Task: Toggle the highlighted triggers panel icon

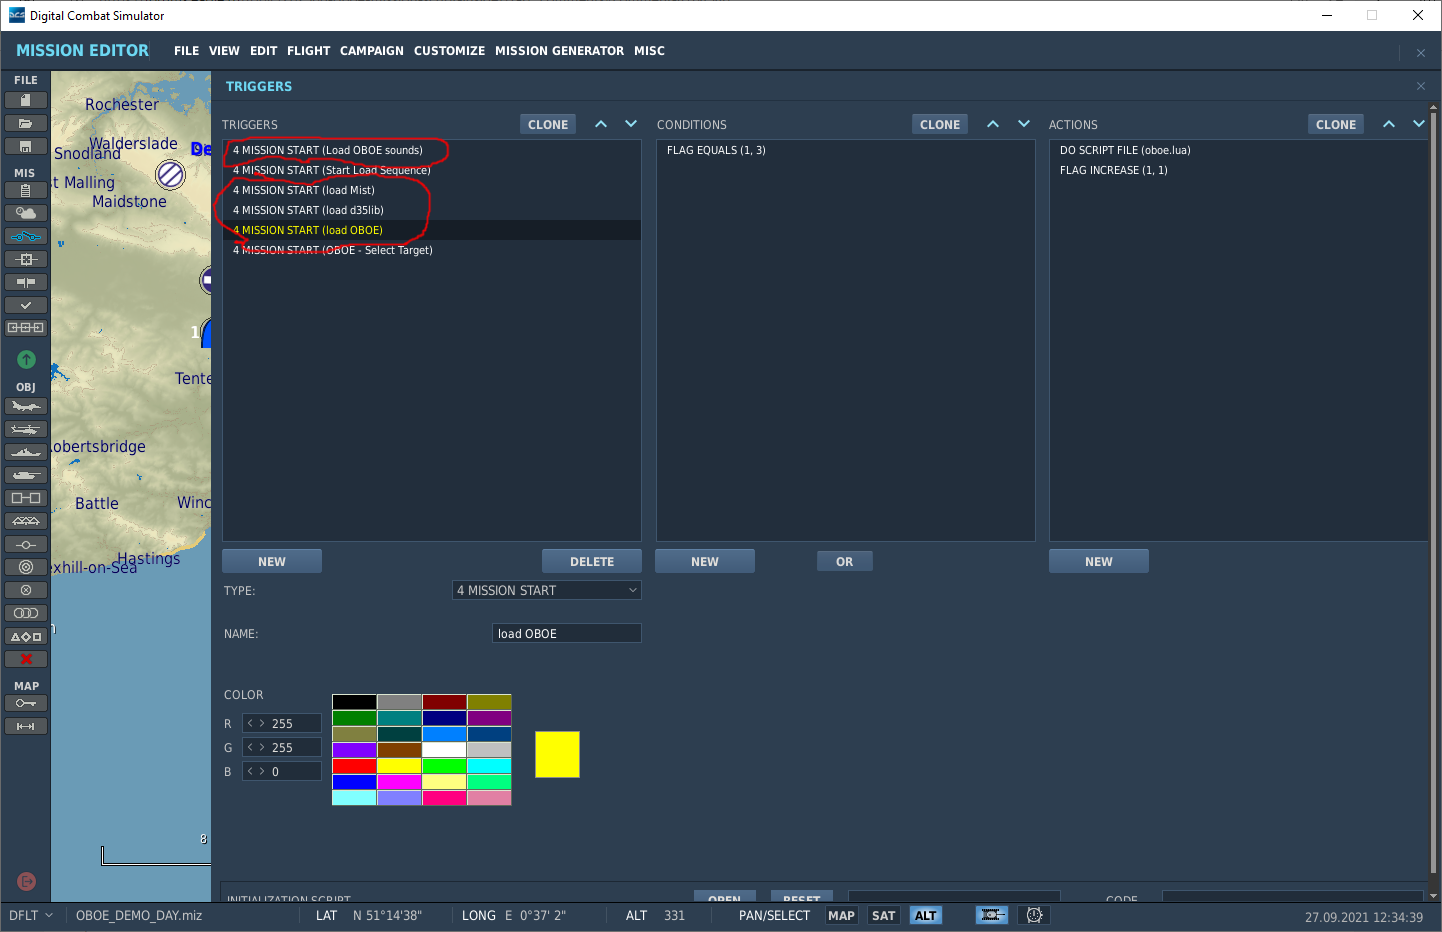Action: tap(26, 237)
